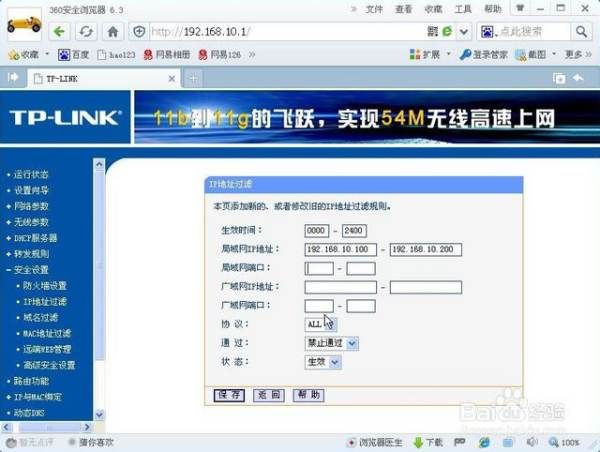Image resolution: width=600 pixels, height=452 pixels.
Task: Open IP地址过滤 submenu item
Action: point(45,302)
